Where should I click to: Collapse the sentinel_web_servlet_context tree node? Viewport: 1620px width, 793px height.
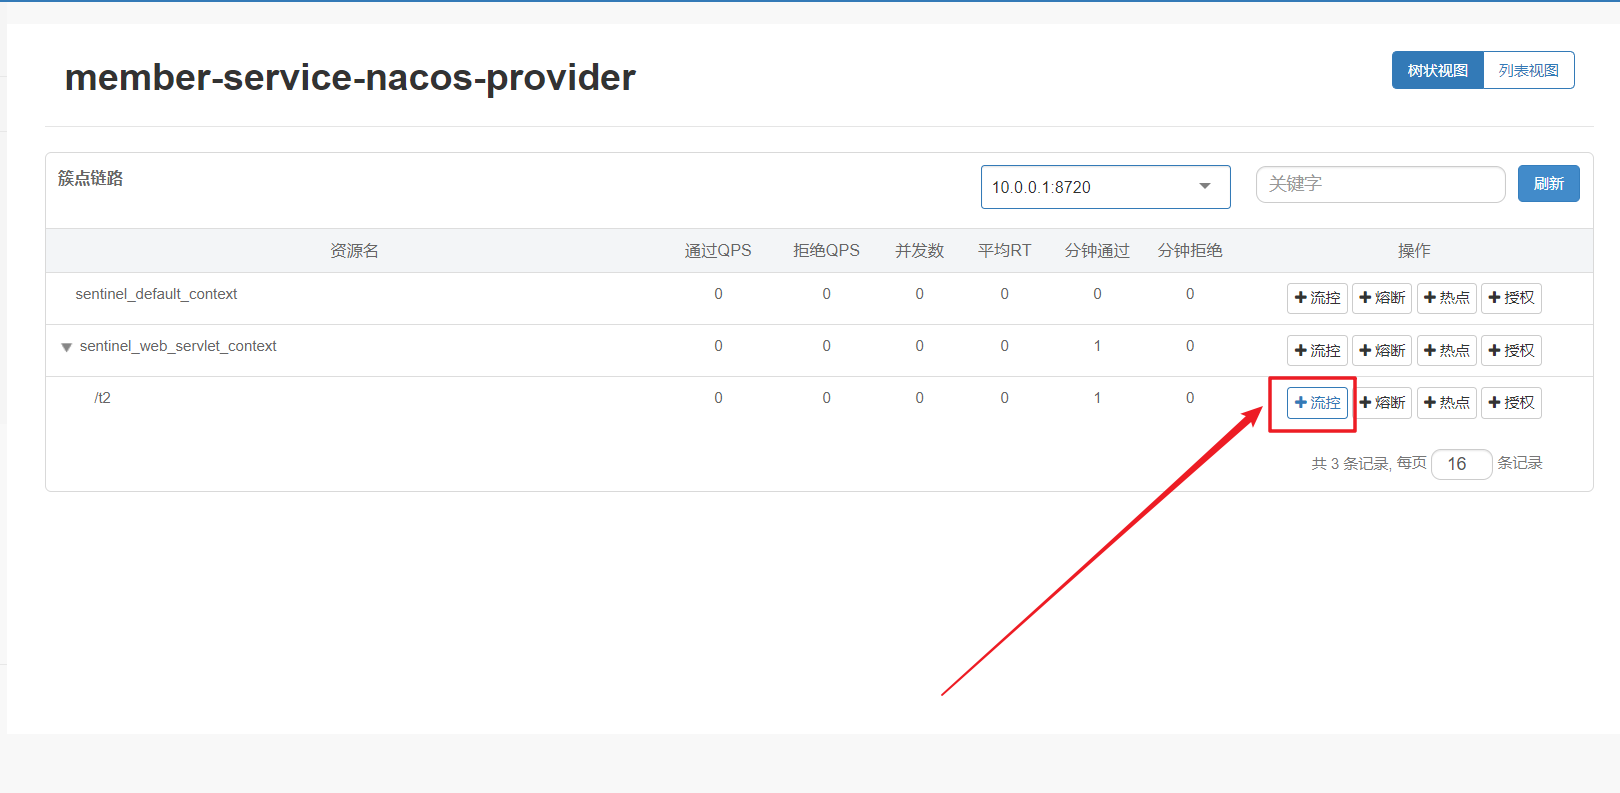pos(66,347)
